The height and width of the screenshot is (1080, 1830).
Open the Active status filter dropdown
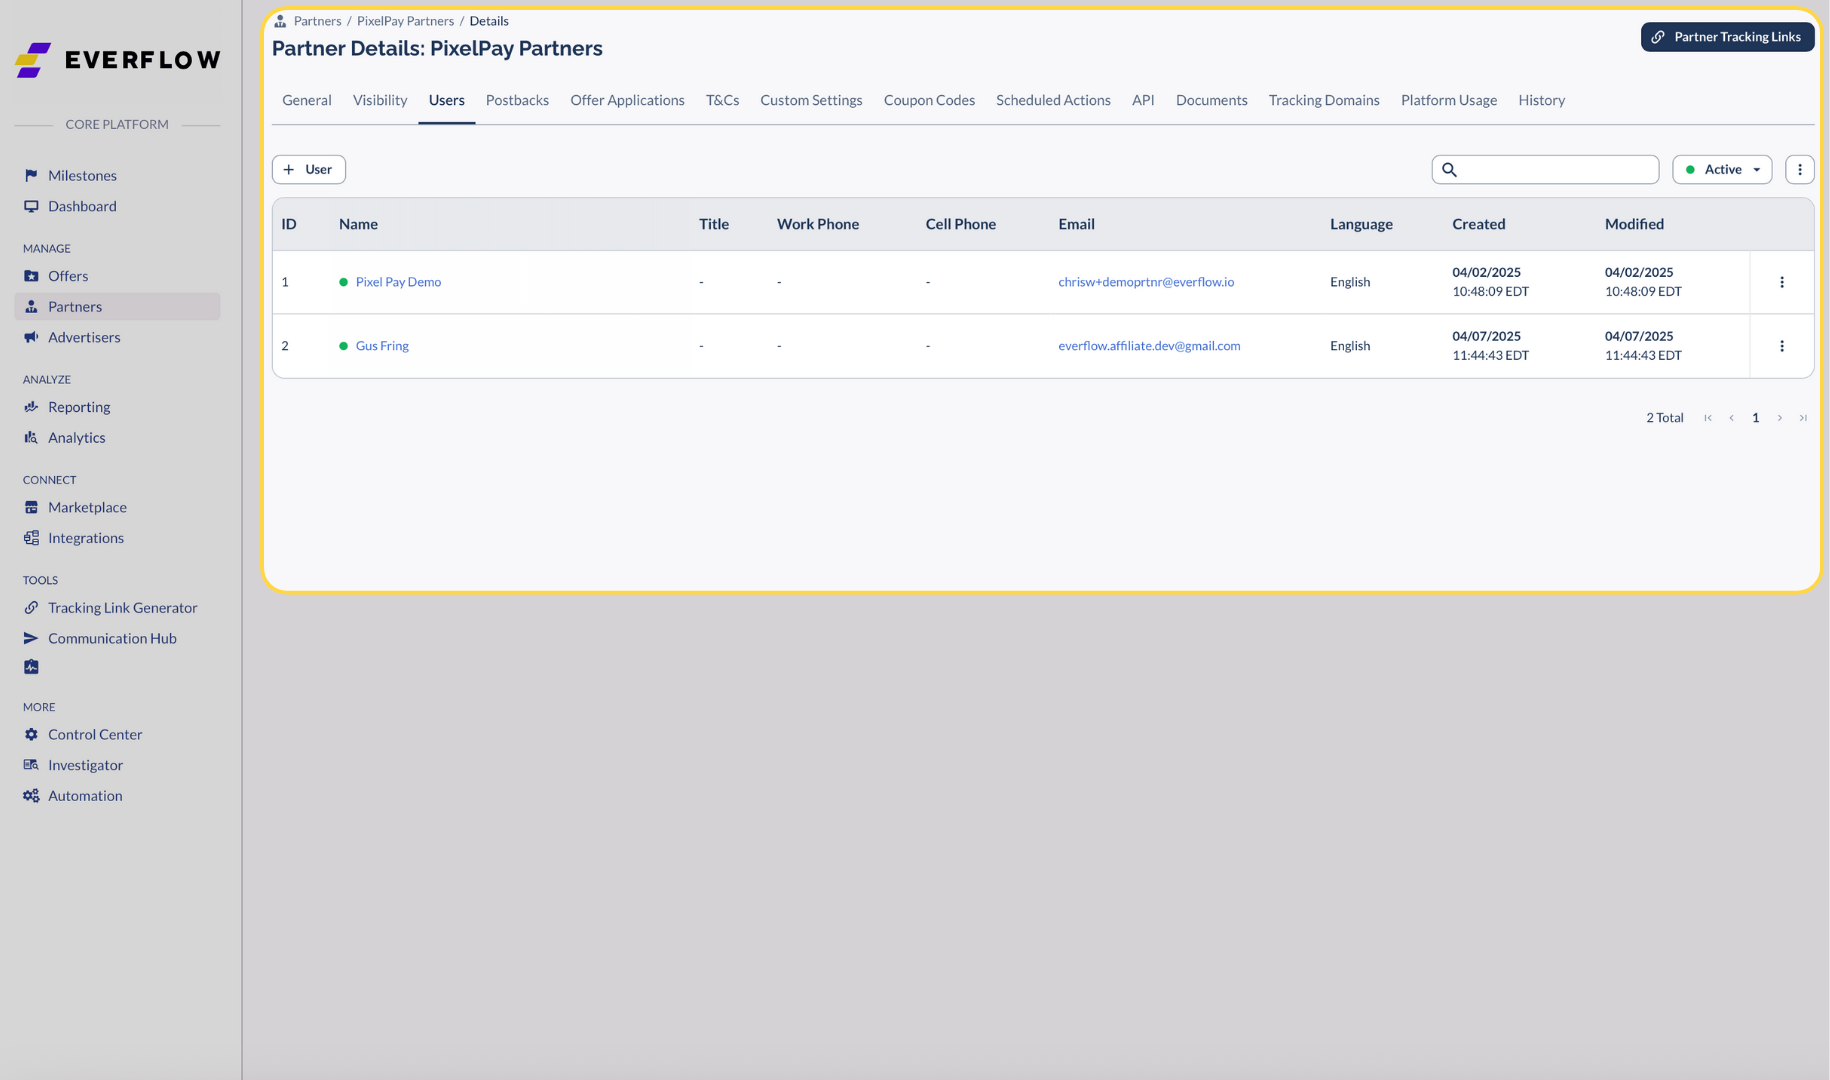(1722, 170)
